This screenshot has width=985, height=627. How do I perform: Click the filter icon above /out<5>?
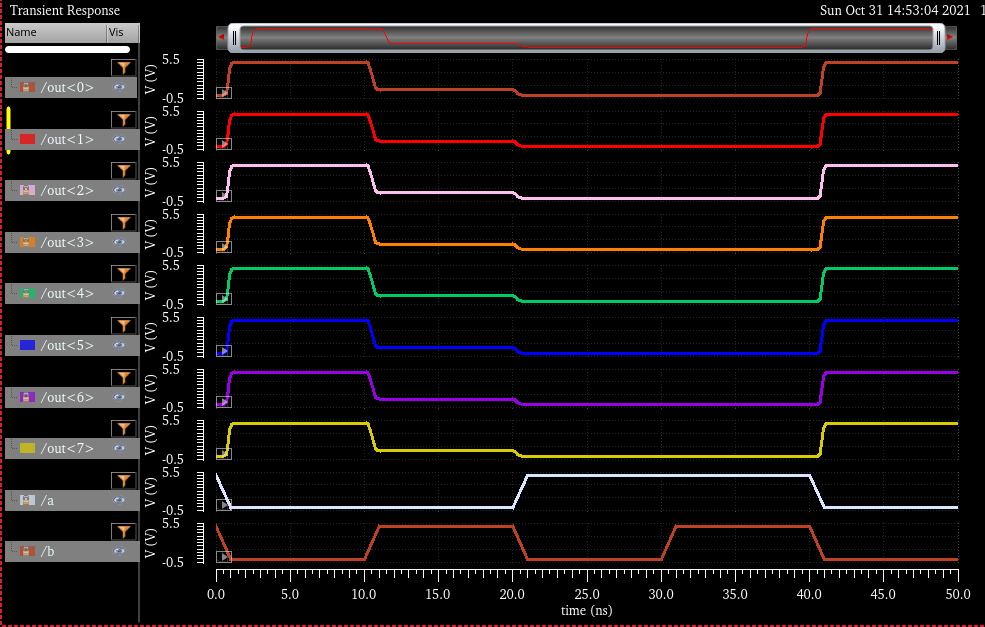(124, 325)
